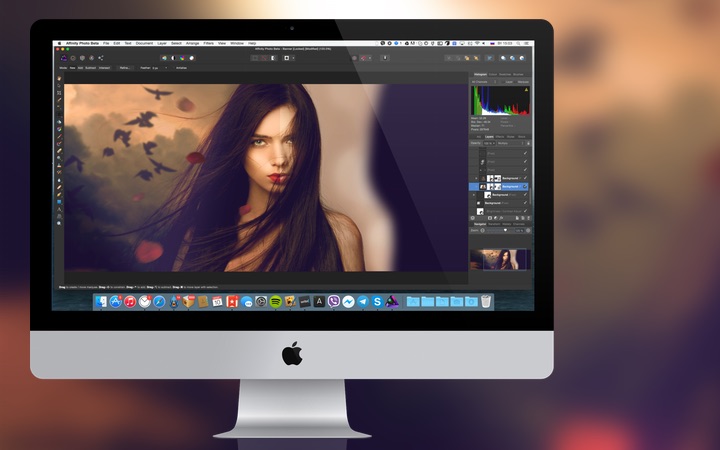Open the Export persona share icon

[101, 58]
